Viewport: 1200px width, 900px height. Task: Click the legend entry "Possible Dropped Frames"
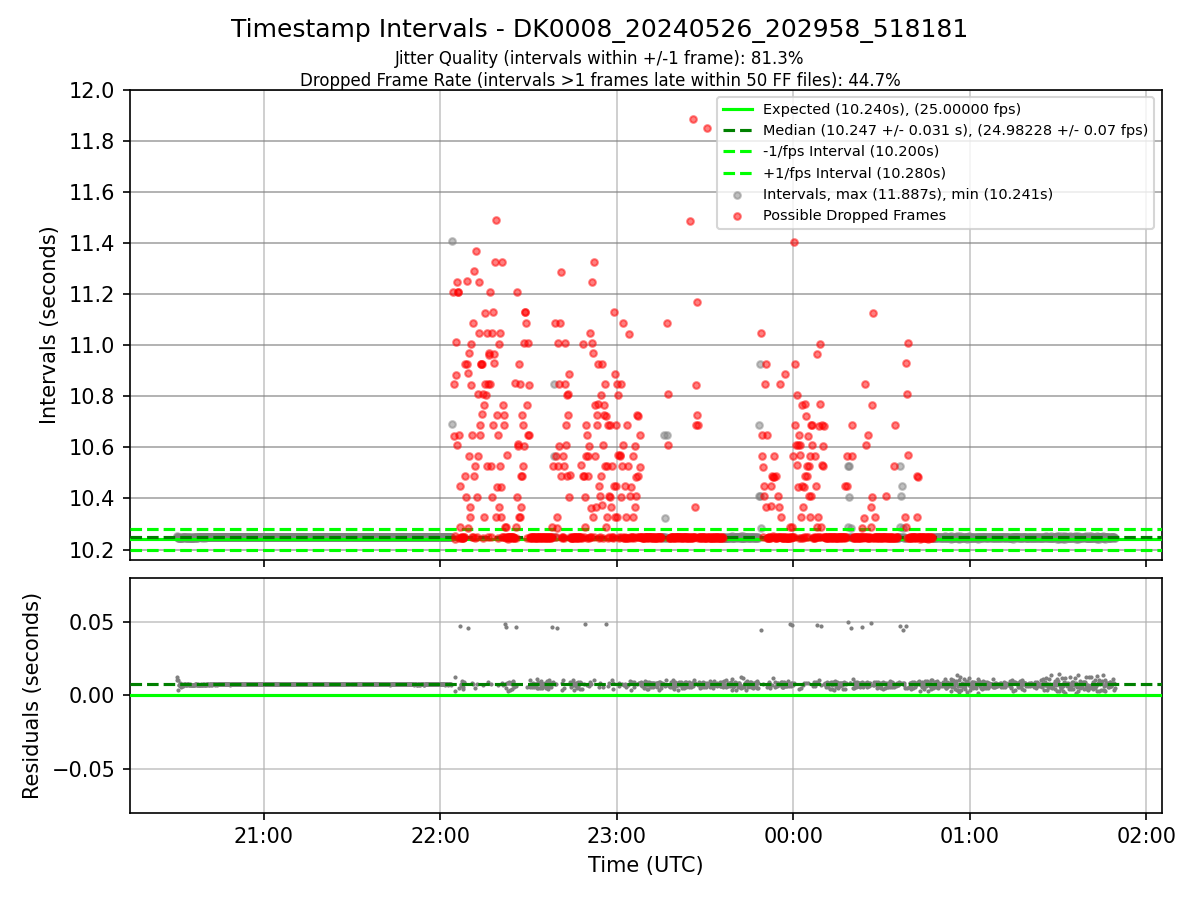854,215
